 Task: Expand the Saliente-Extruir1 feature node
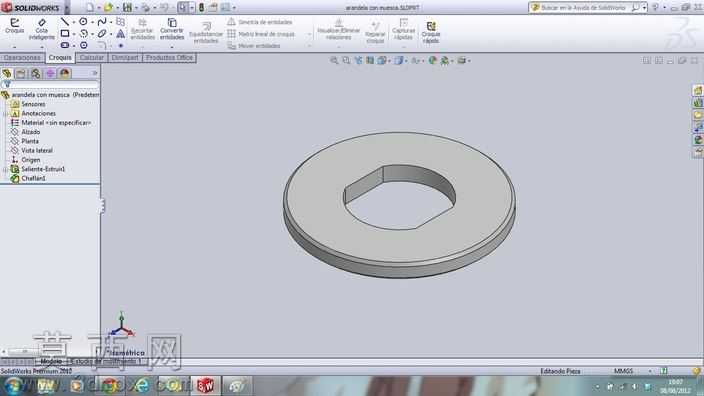tap(5, 169)
